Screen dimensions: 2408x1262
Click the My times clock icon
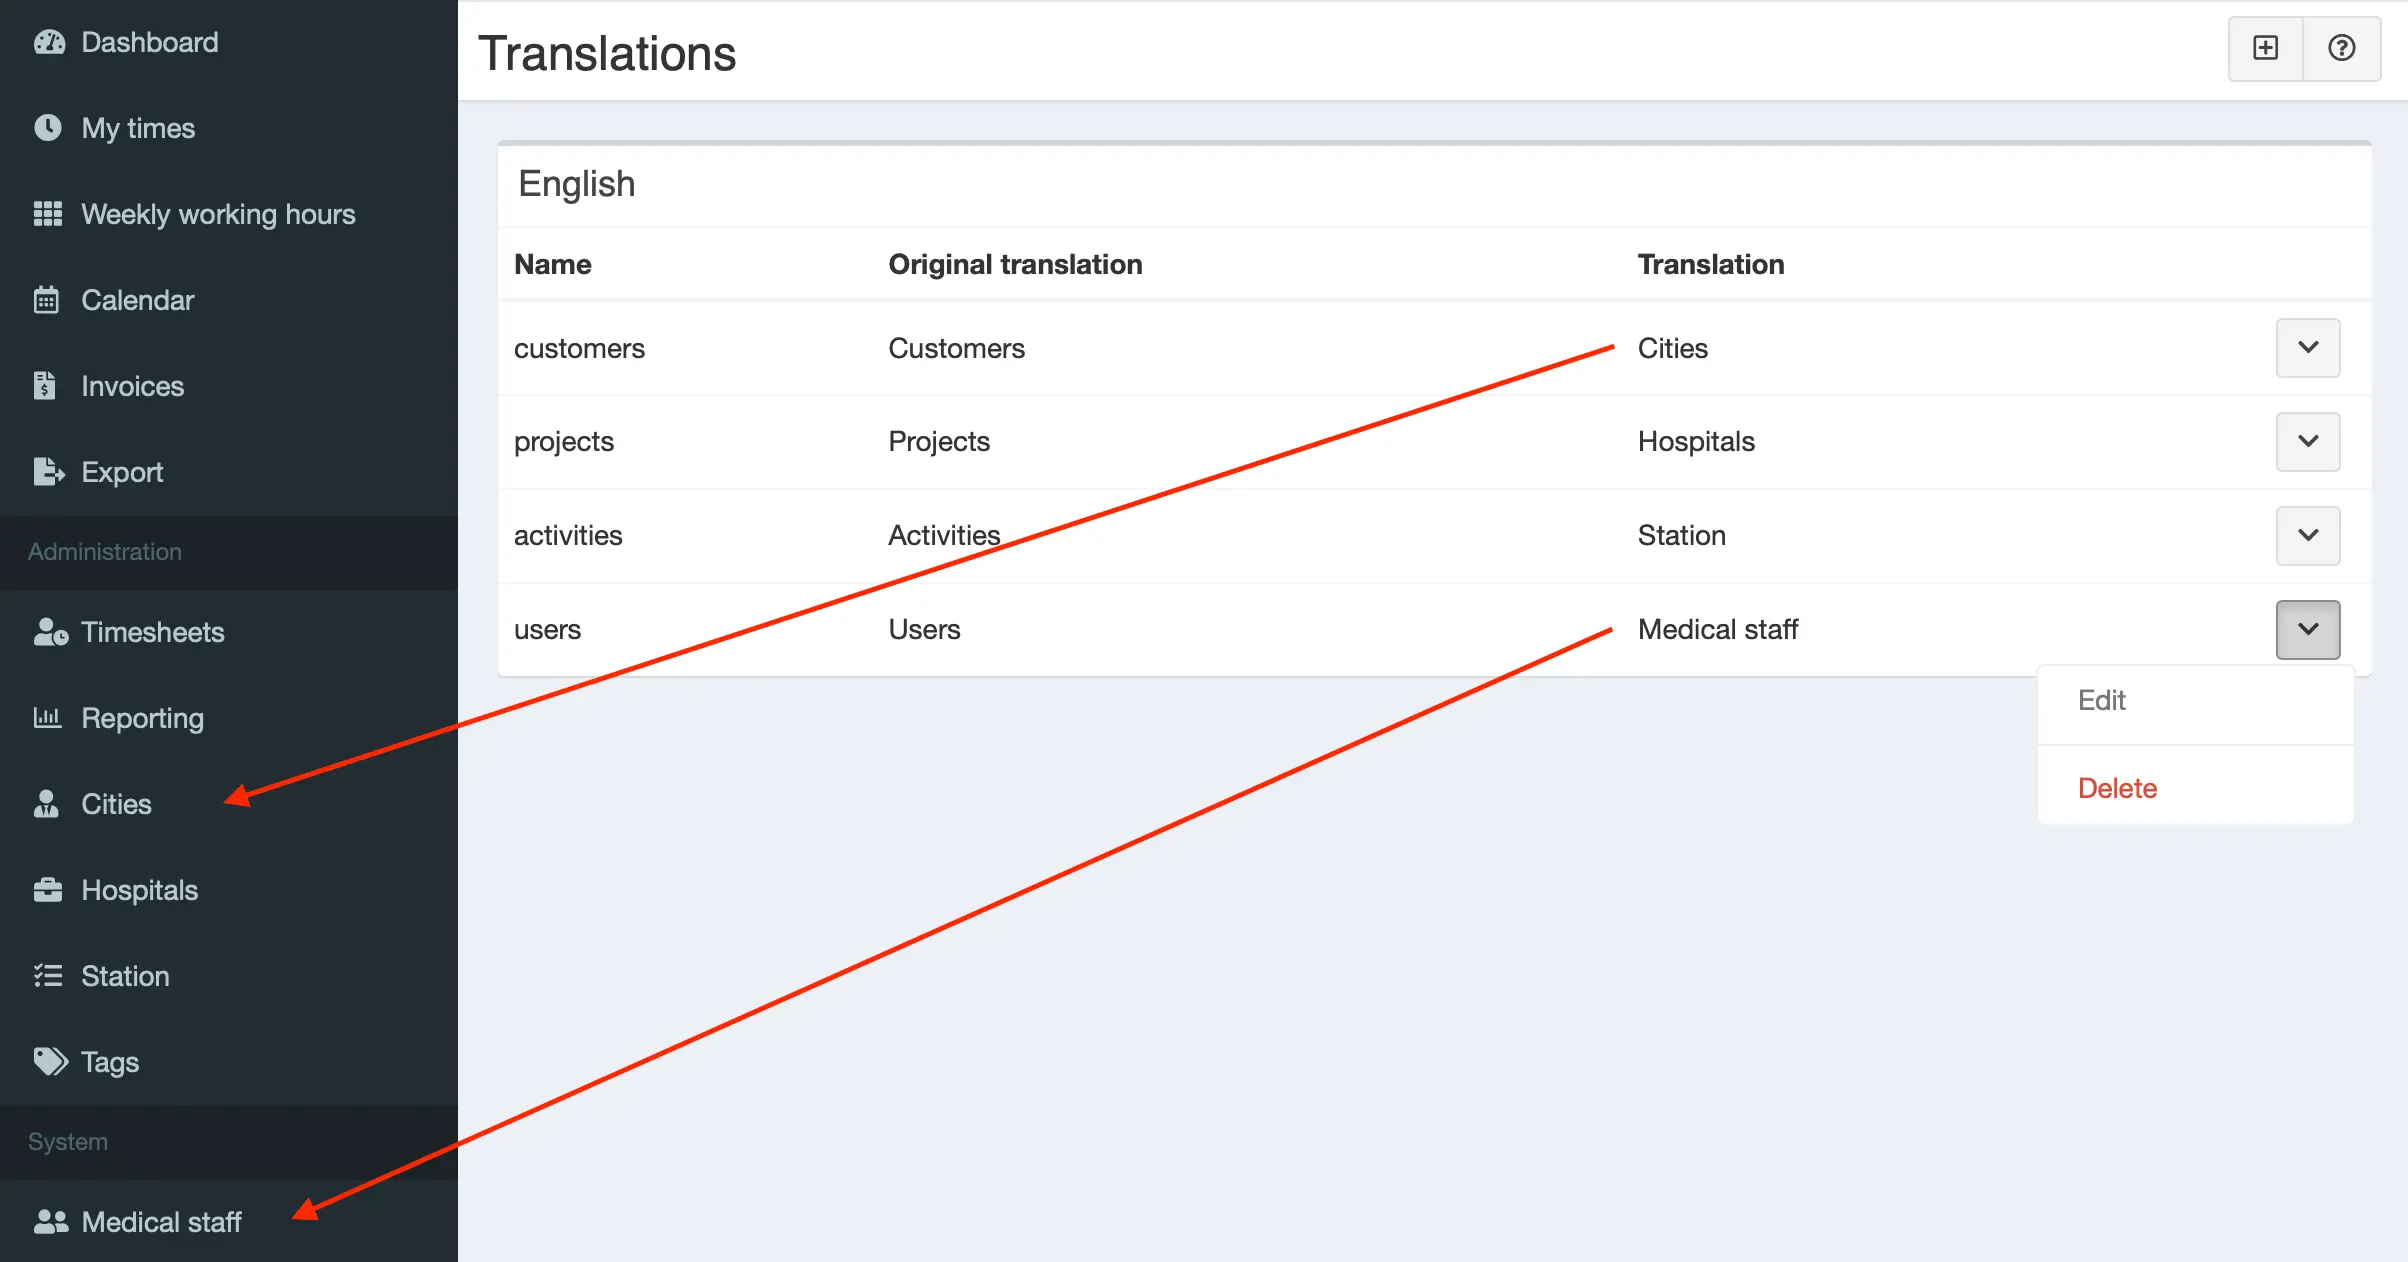tap(48, 128)
